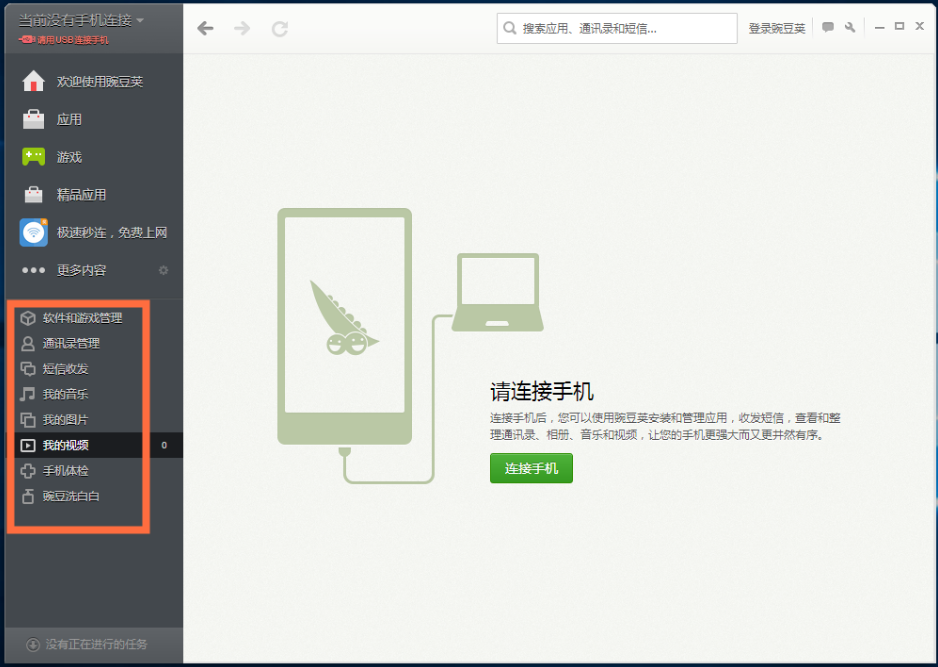Open the wrench settings icon
938x667 pixels.
(850, 27)
